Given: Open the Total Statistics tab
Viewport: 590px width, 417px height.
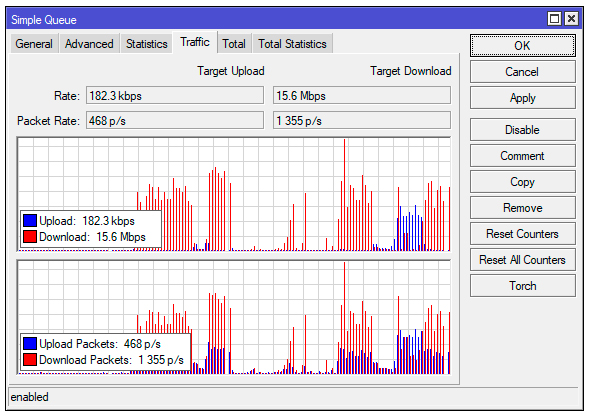Looking at the screenshot, I should click(x=292, y=44).
